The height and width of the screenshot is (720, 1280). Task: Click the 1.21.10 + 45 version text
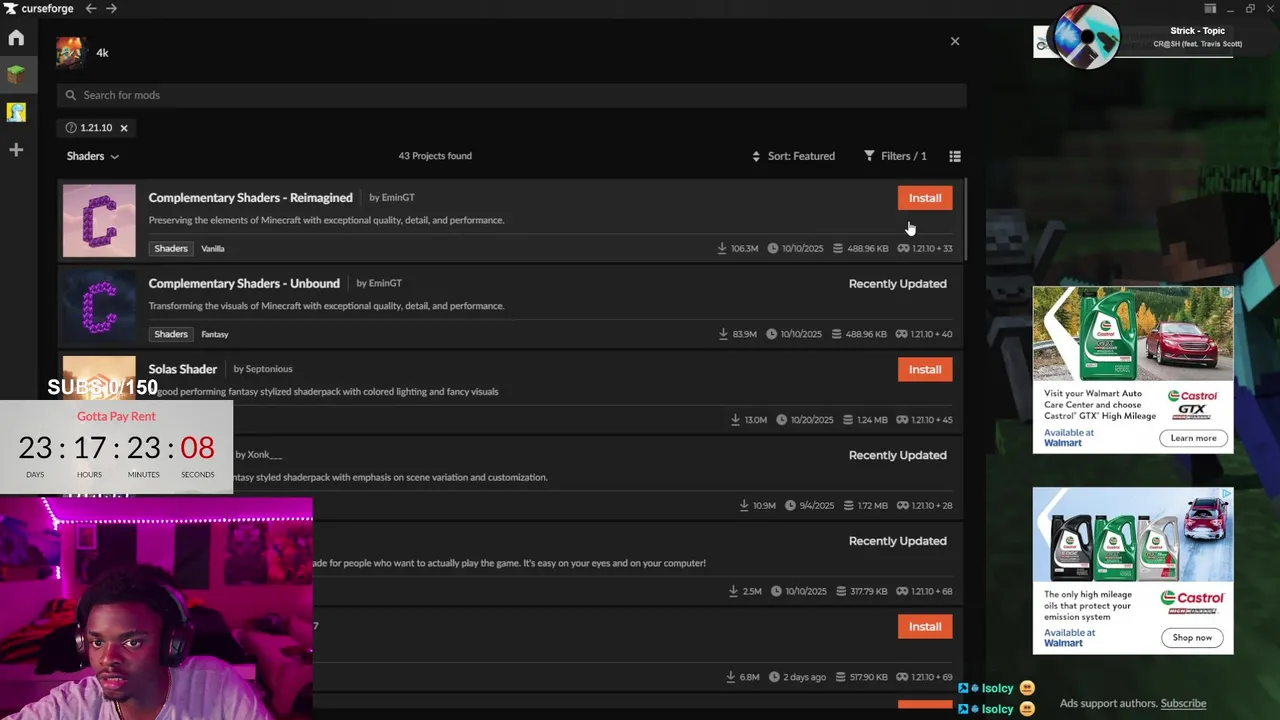point(932,420)
